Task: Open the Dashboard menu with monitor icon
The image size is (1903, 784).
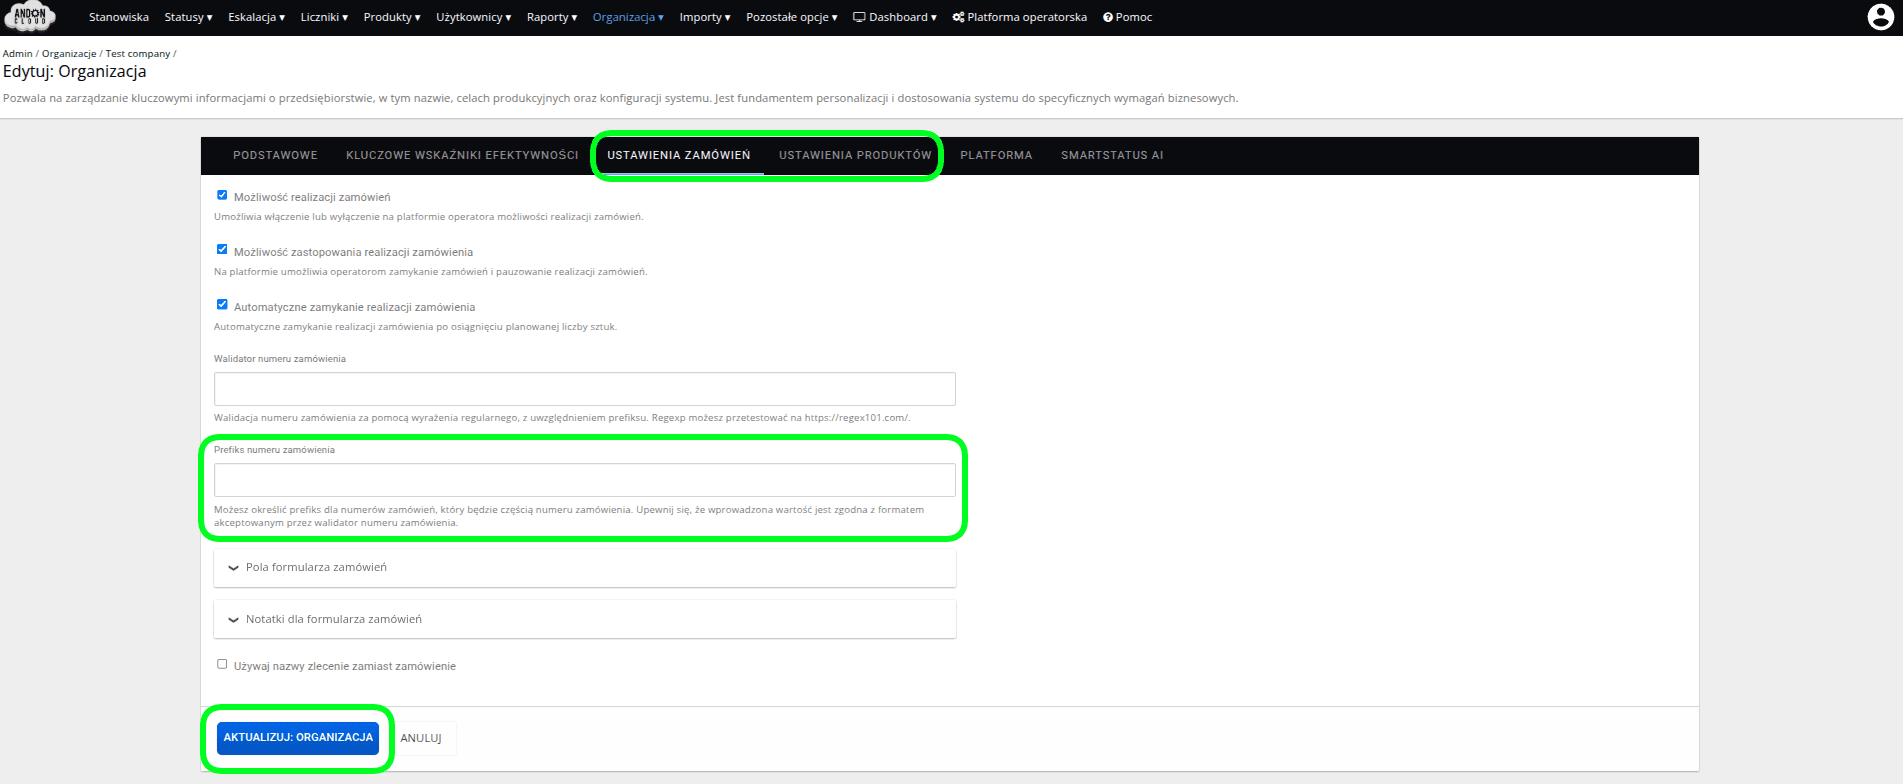Action: click(x=894, y=17)
